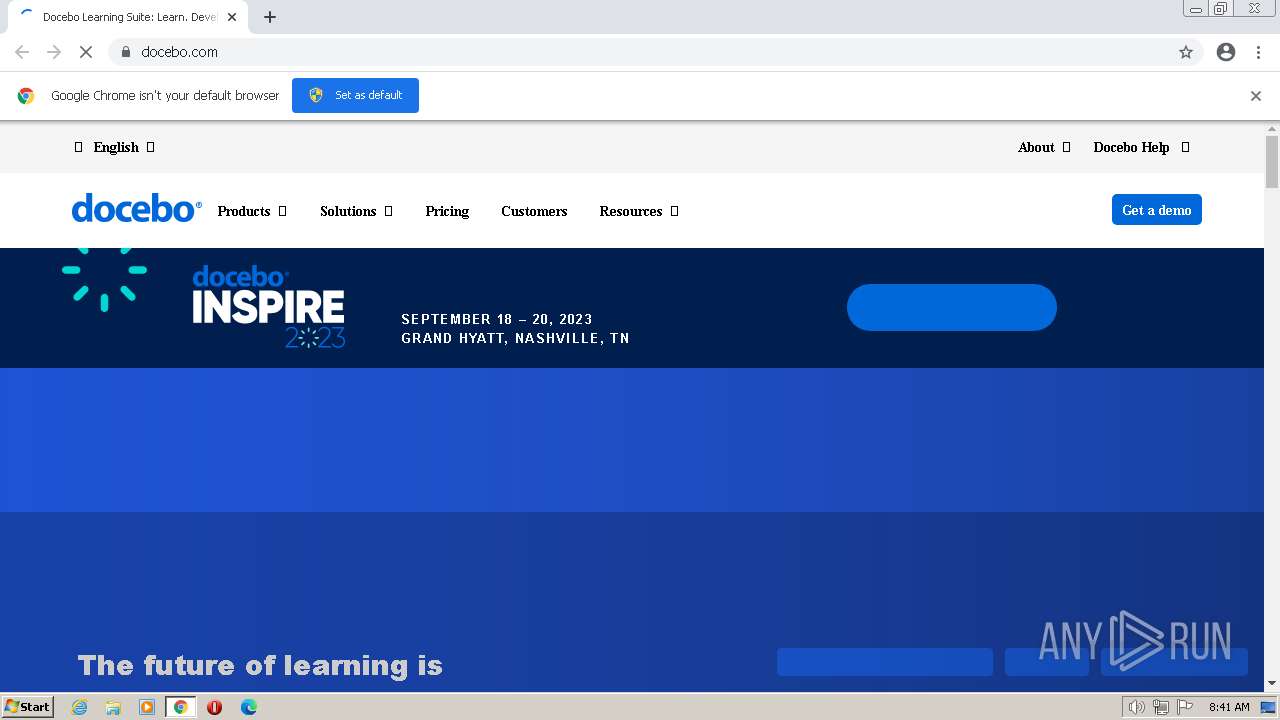Open the red Opera taskbar icon
Screen dimensions: 1280x720
(x=214, y=707)
